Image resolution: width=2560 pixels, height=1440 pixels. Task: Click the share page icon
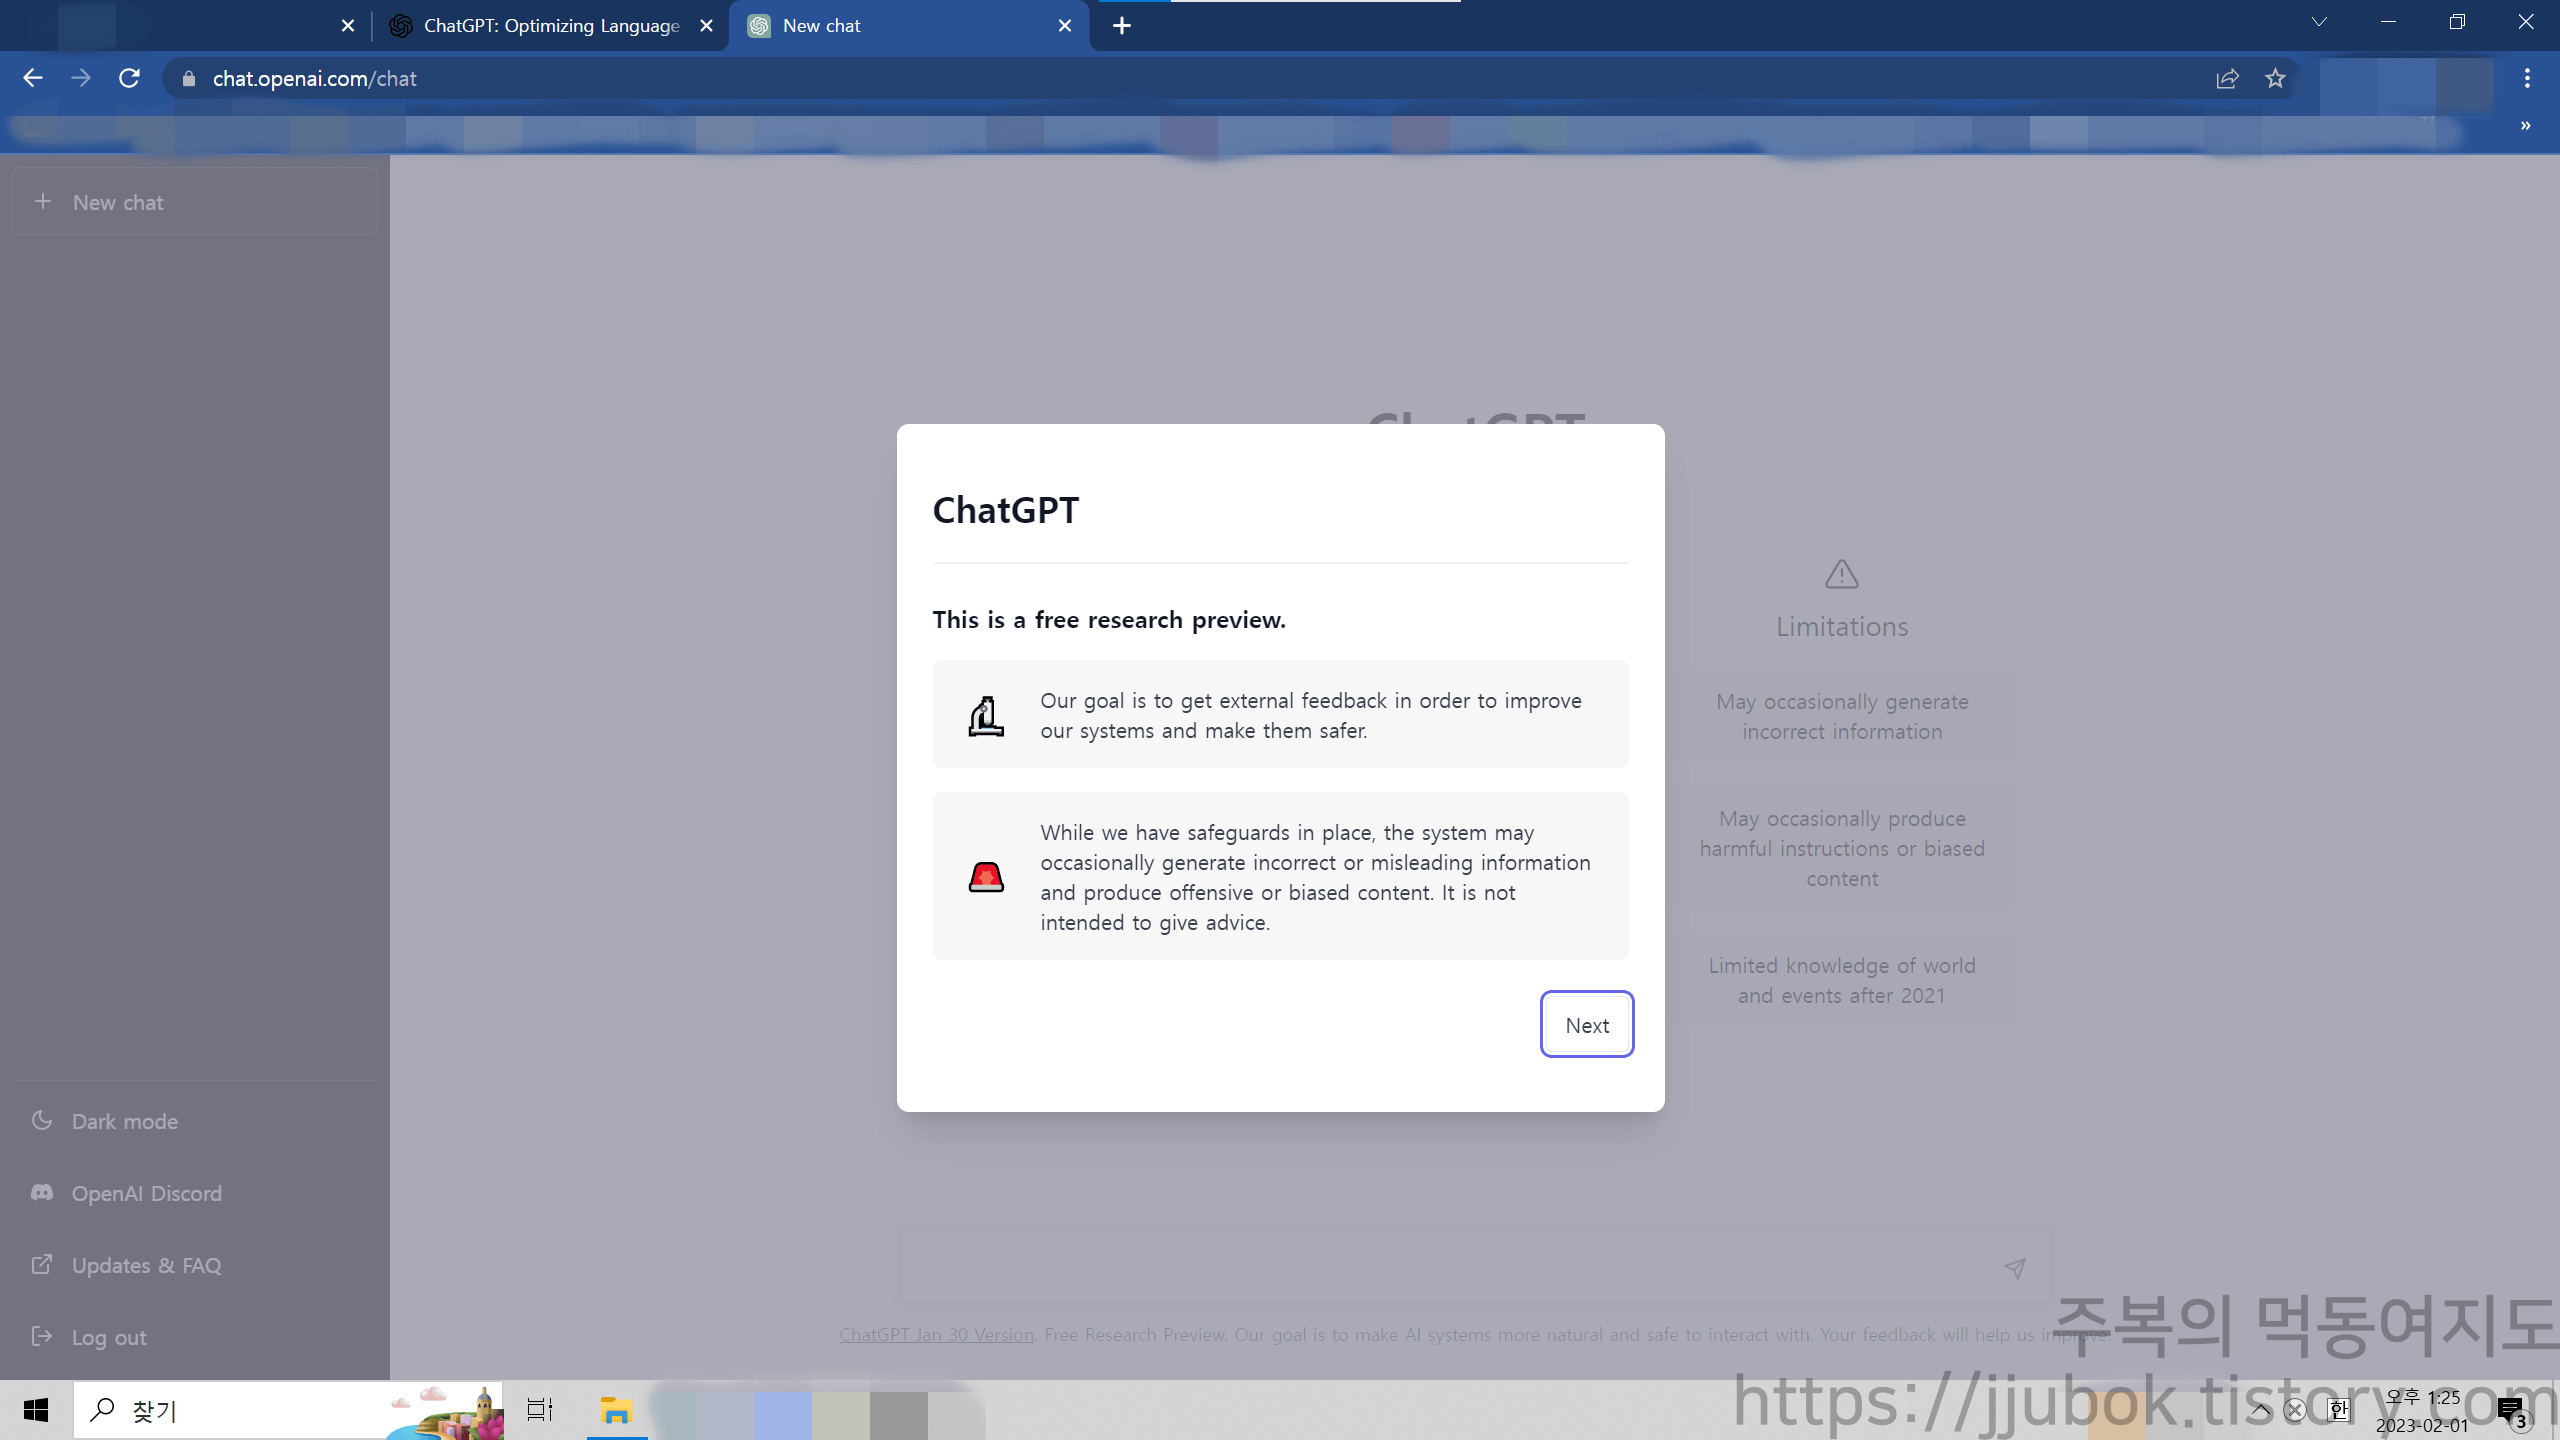tap(2227, 78)
